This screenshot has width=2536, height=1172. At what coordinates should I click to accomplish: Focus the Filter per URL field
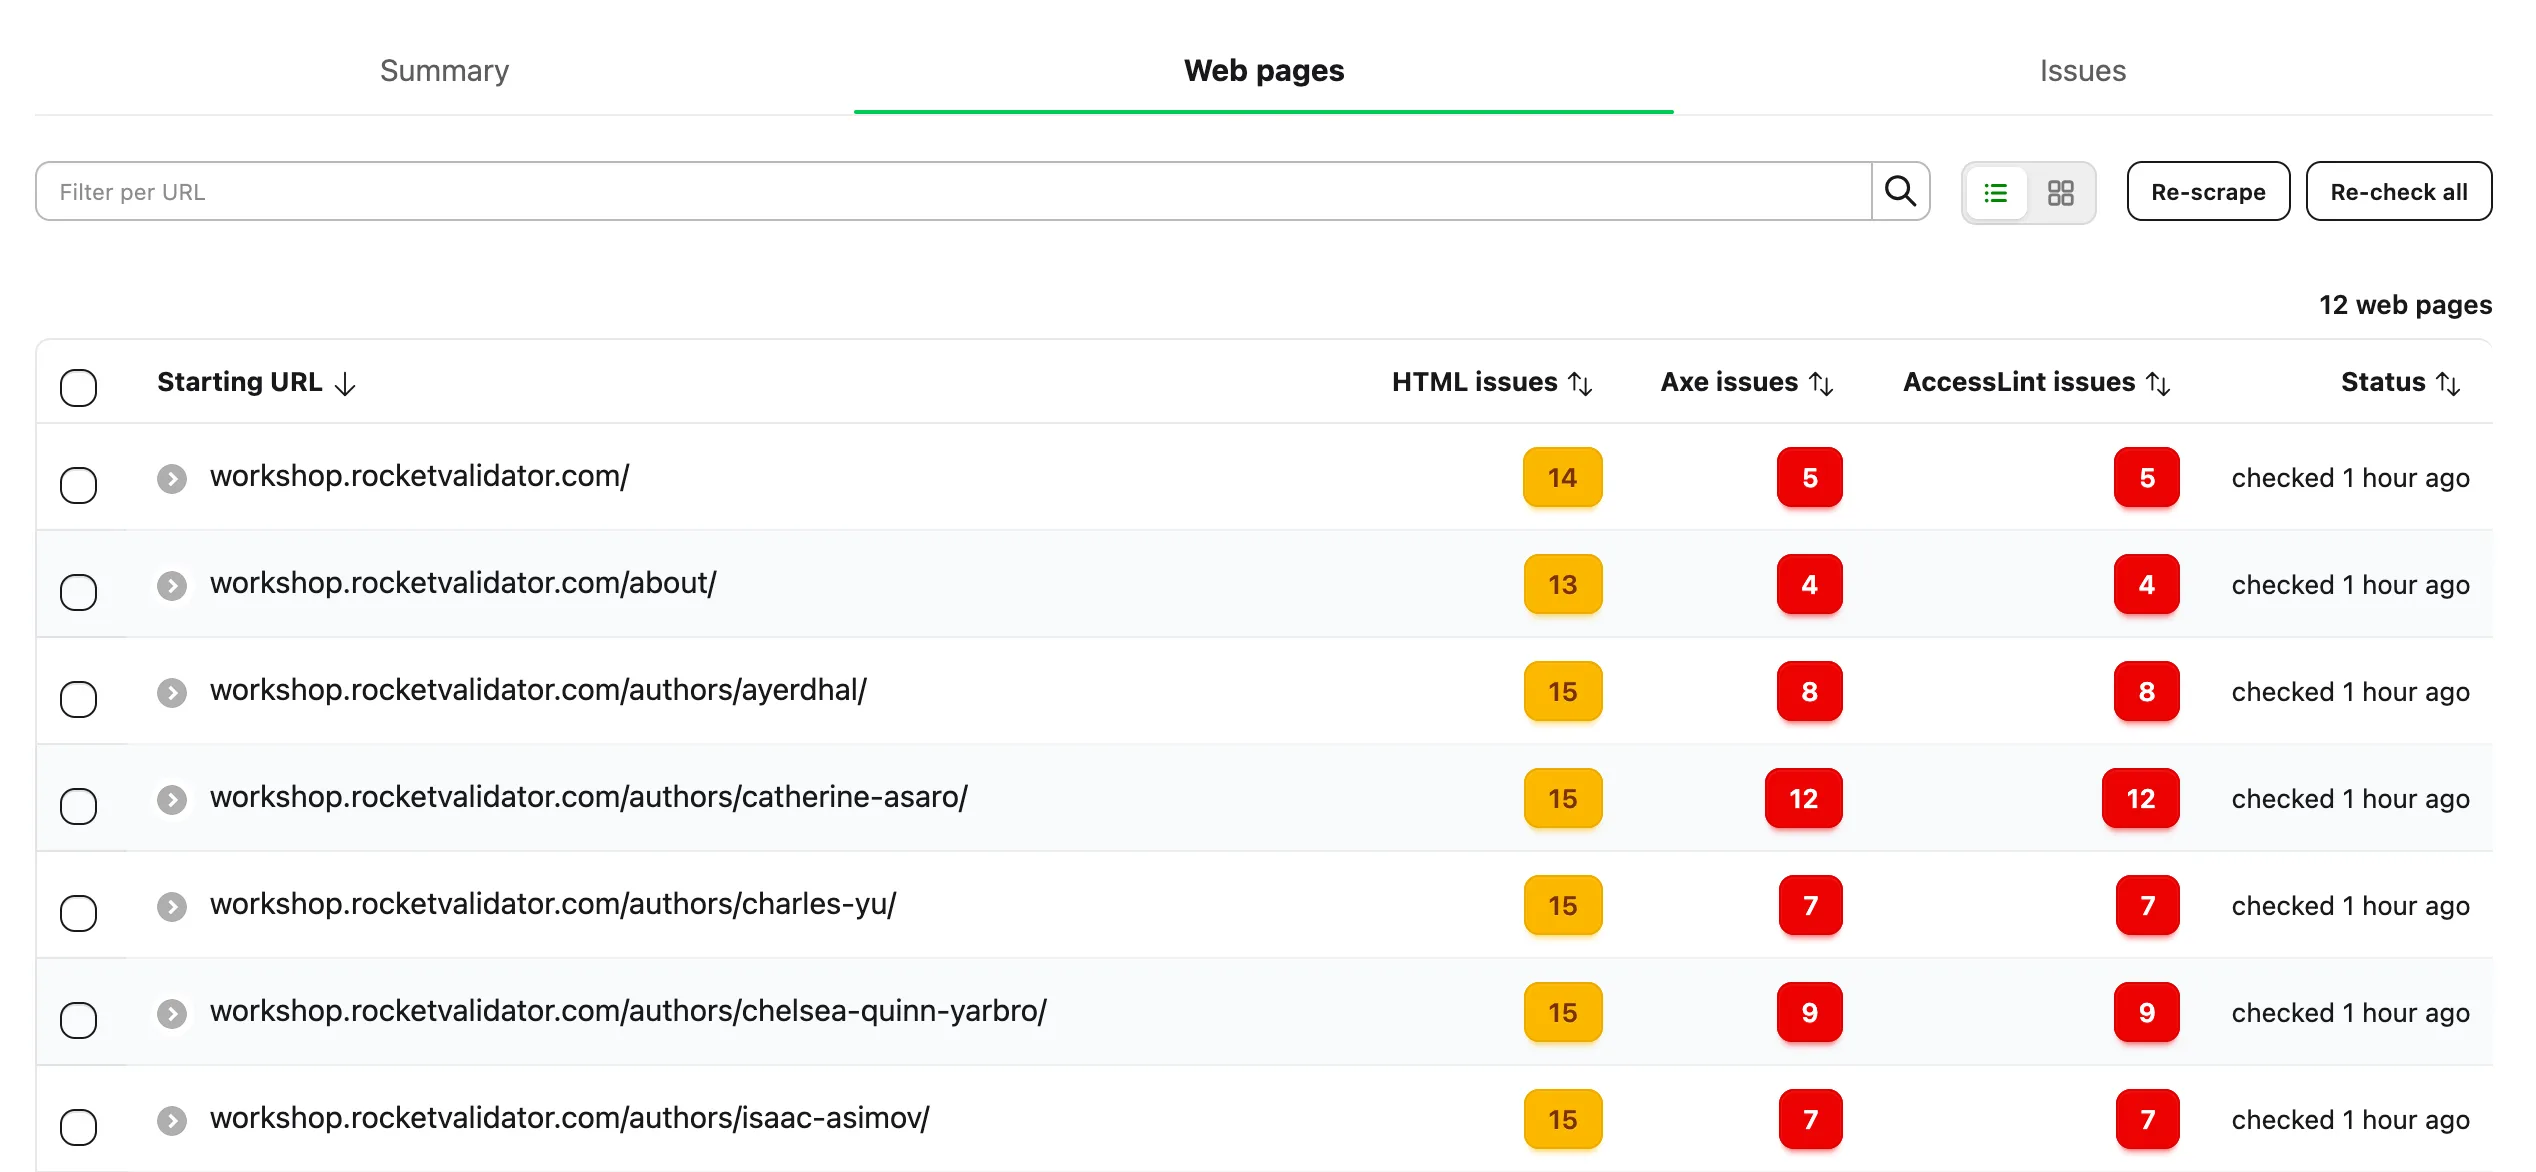953,191
